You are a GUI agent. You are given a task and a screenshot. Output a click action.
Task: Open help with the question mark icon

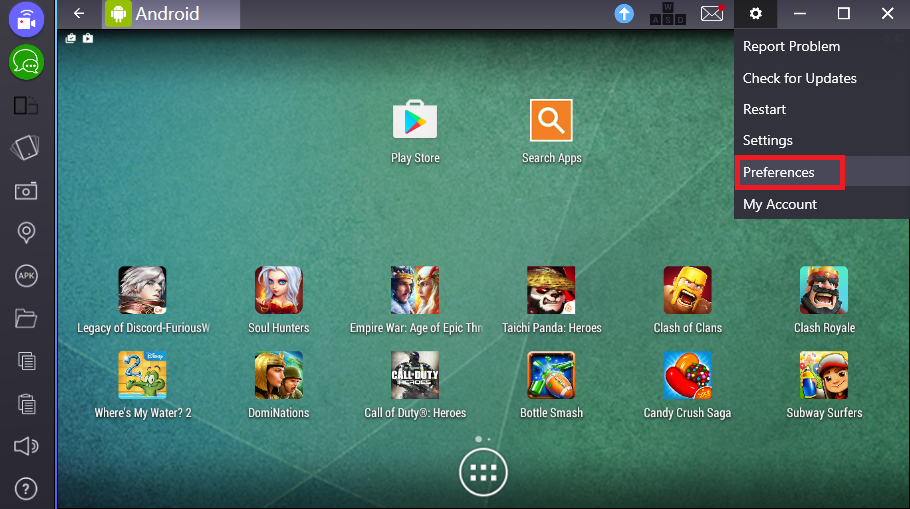26,489
